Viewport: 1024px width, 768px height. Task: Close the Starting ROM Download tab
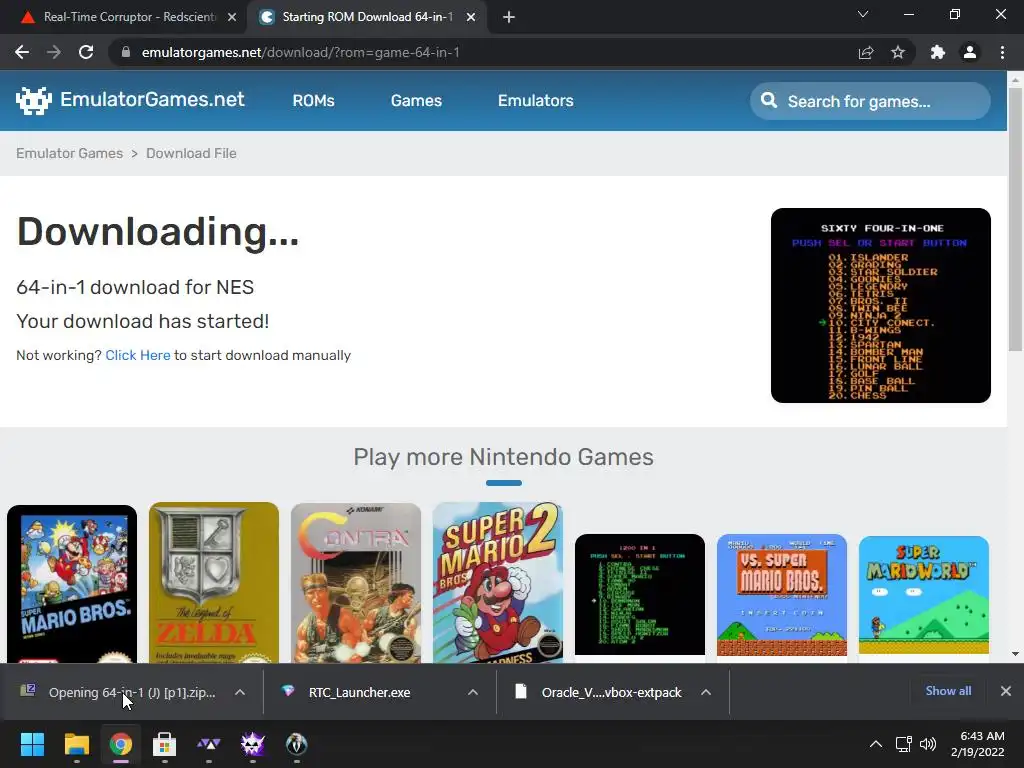click(x=471, y=17)
